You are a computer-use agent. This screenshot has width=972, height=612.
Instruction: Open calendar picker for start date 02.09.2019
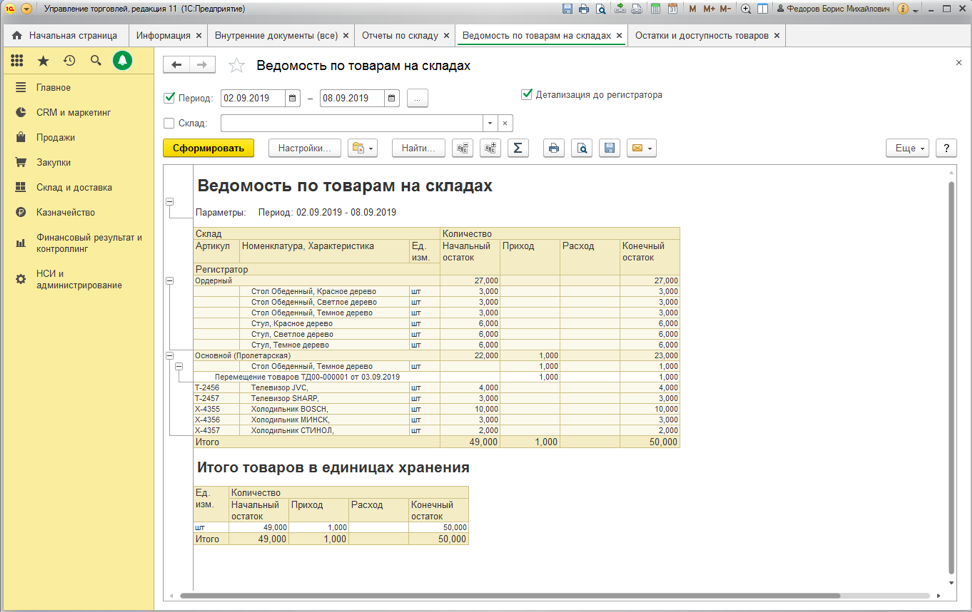pyautogui.click(x=293, y=98)
